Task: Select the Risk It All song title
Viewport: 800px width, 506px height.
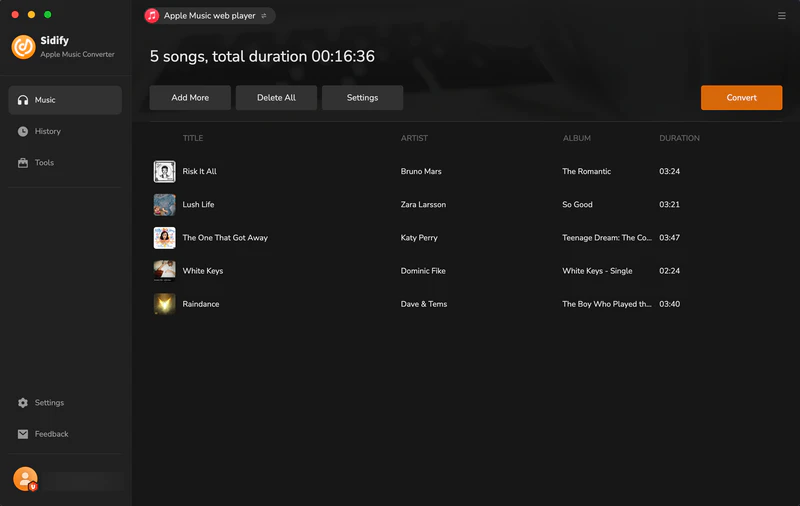Action: tap(199, 171)
